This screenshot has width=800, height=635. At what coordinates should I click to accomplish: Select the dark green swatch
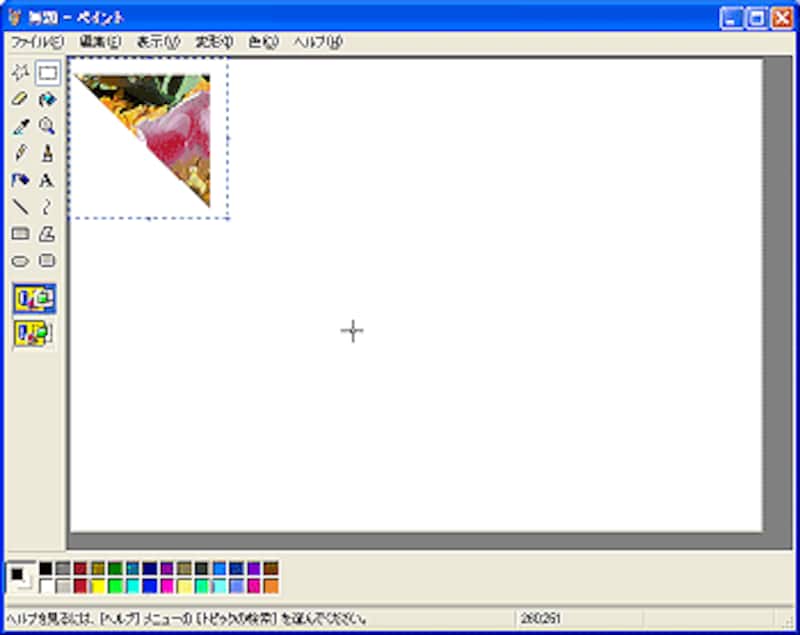[115, 568]
